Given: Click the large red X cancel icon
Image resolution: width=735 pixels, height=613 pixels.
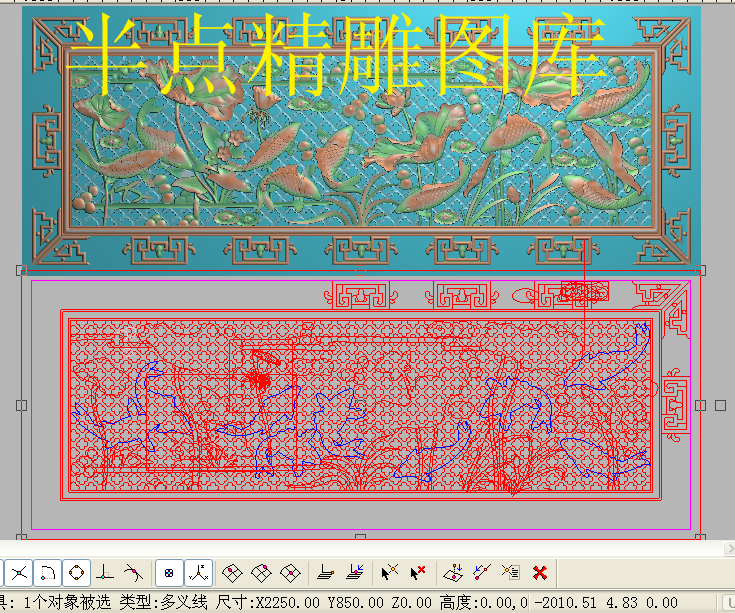Looking at the screenshot, I should coord(540,573).
